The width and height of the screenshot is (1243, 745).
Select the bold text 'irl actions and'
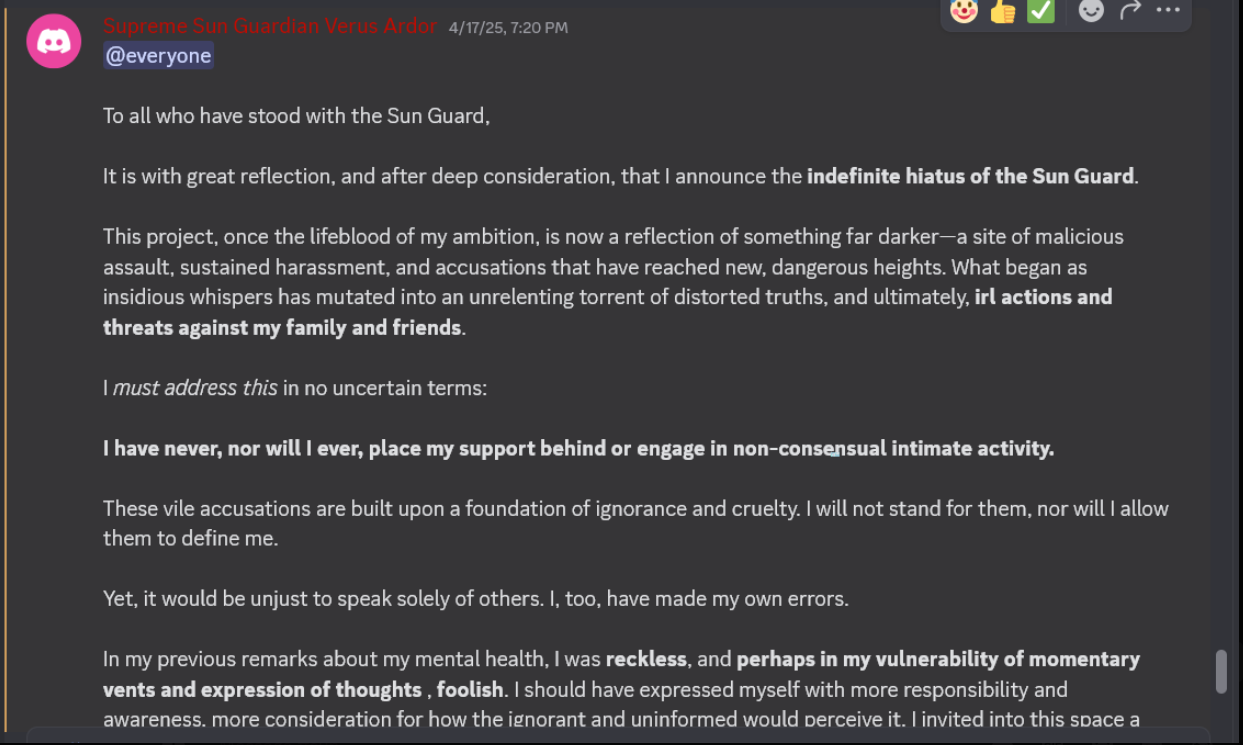click(x=1043, y=297)
